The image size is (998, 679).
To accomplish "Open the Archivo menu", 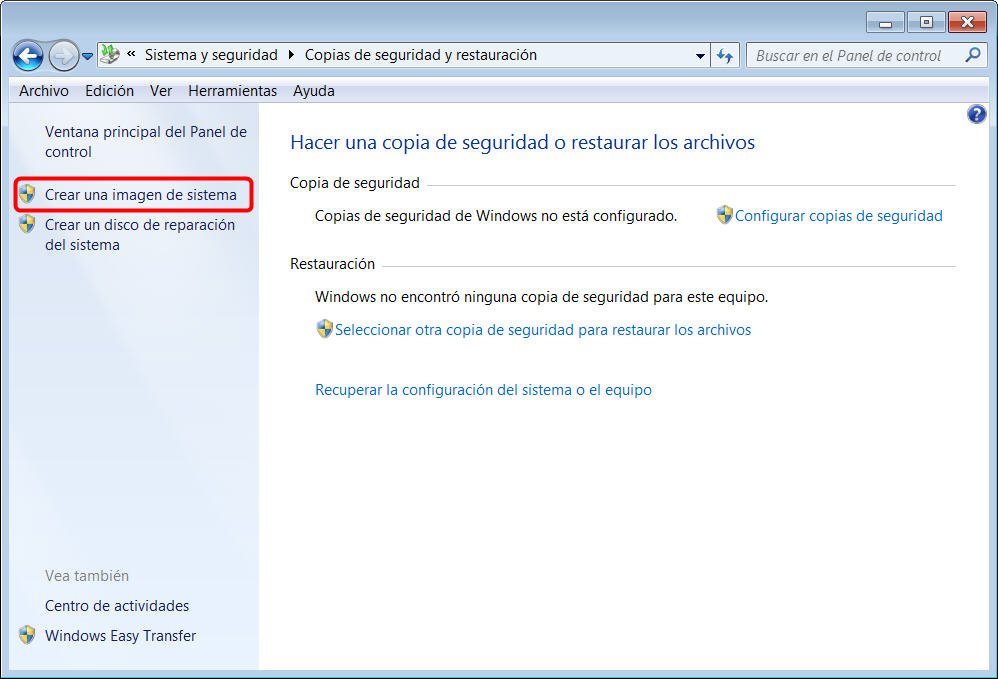I will (x=44, y=91).
